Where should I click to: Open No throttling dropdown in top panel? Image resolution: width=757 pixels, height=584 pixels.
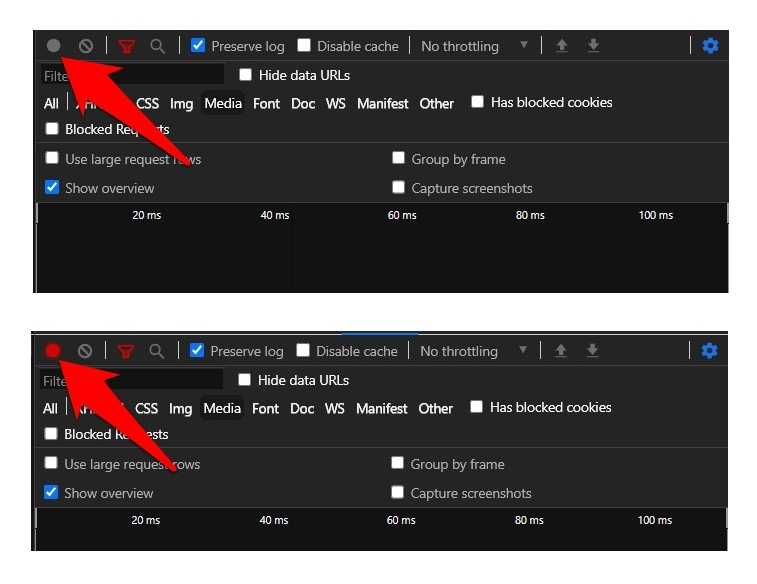coord(475,46)
